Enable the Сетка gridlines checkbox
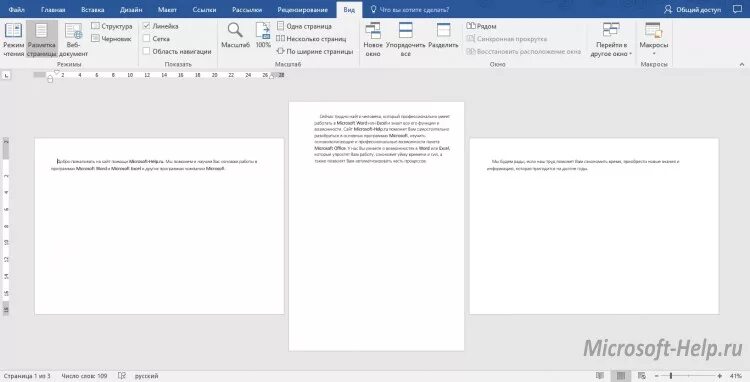 (147, 39)
